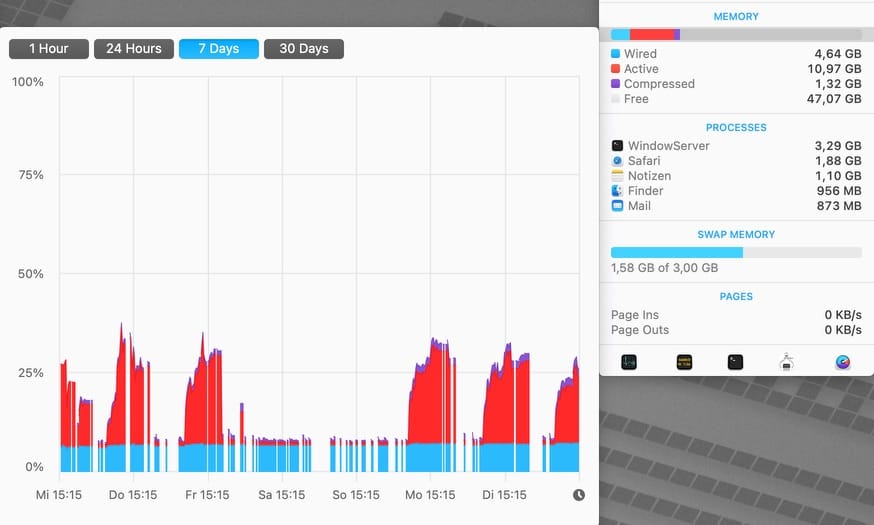Click the Di 15:15 axis label
Viewport: 874px width, 525px height.
(x=504, y=495)
